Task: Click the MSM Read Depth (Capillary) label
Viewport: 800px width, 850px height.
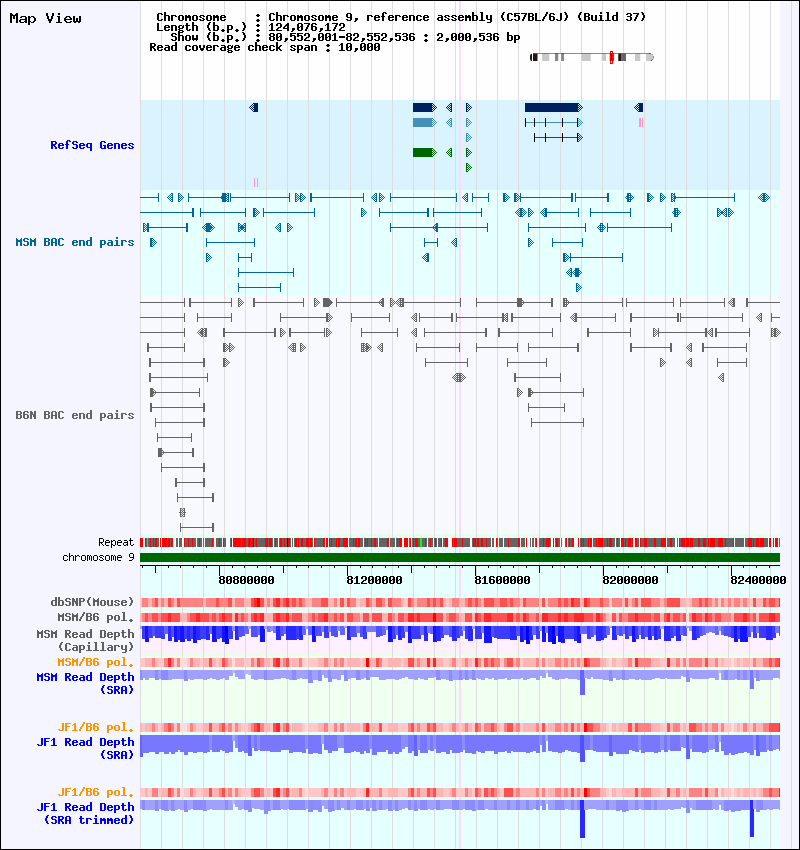Action: [x=85, y=640]
